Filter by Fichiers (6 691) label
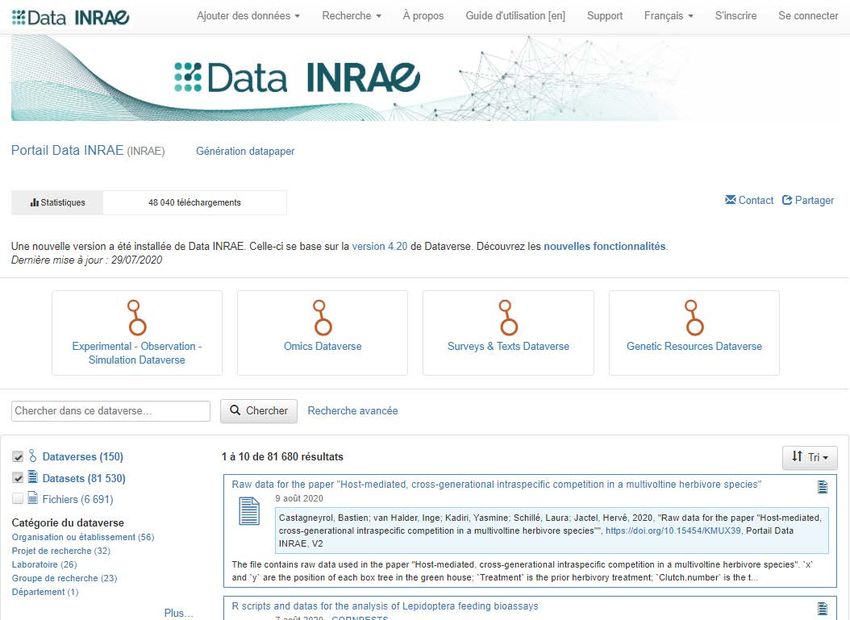This screenshot has height=620, width=850. [x=78, y=499]
